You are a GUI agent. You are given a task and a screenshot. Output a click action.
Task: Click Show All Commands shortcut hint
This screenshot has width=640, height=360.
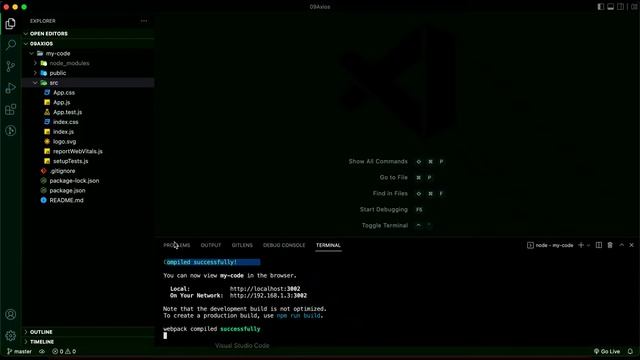click(x=378, y=162)
